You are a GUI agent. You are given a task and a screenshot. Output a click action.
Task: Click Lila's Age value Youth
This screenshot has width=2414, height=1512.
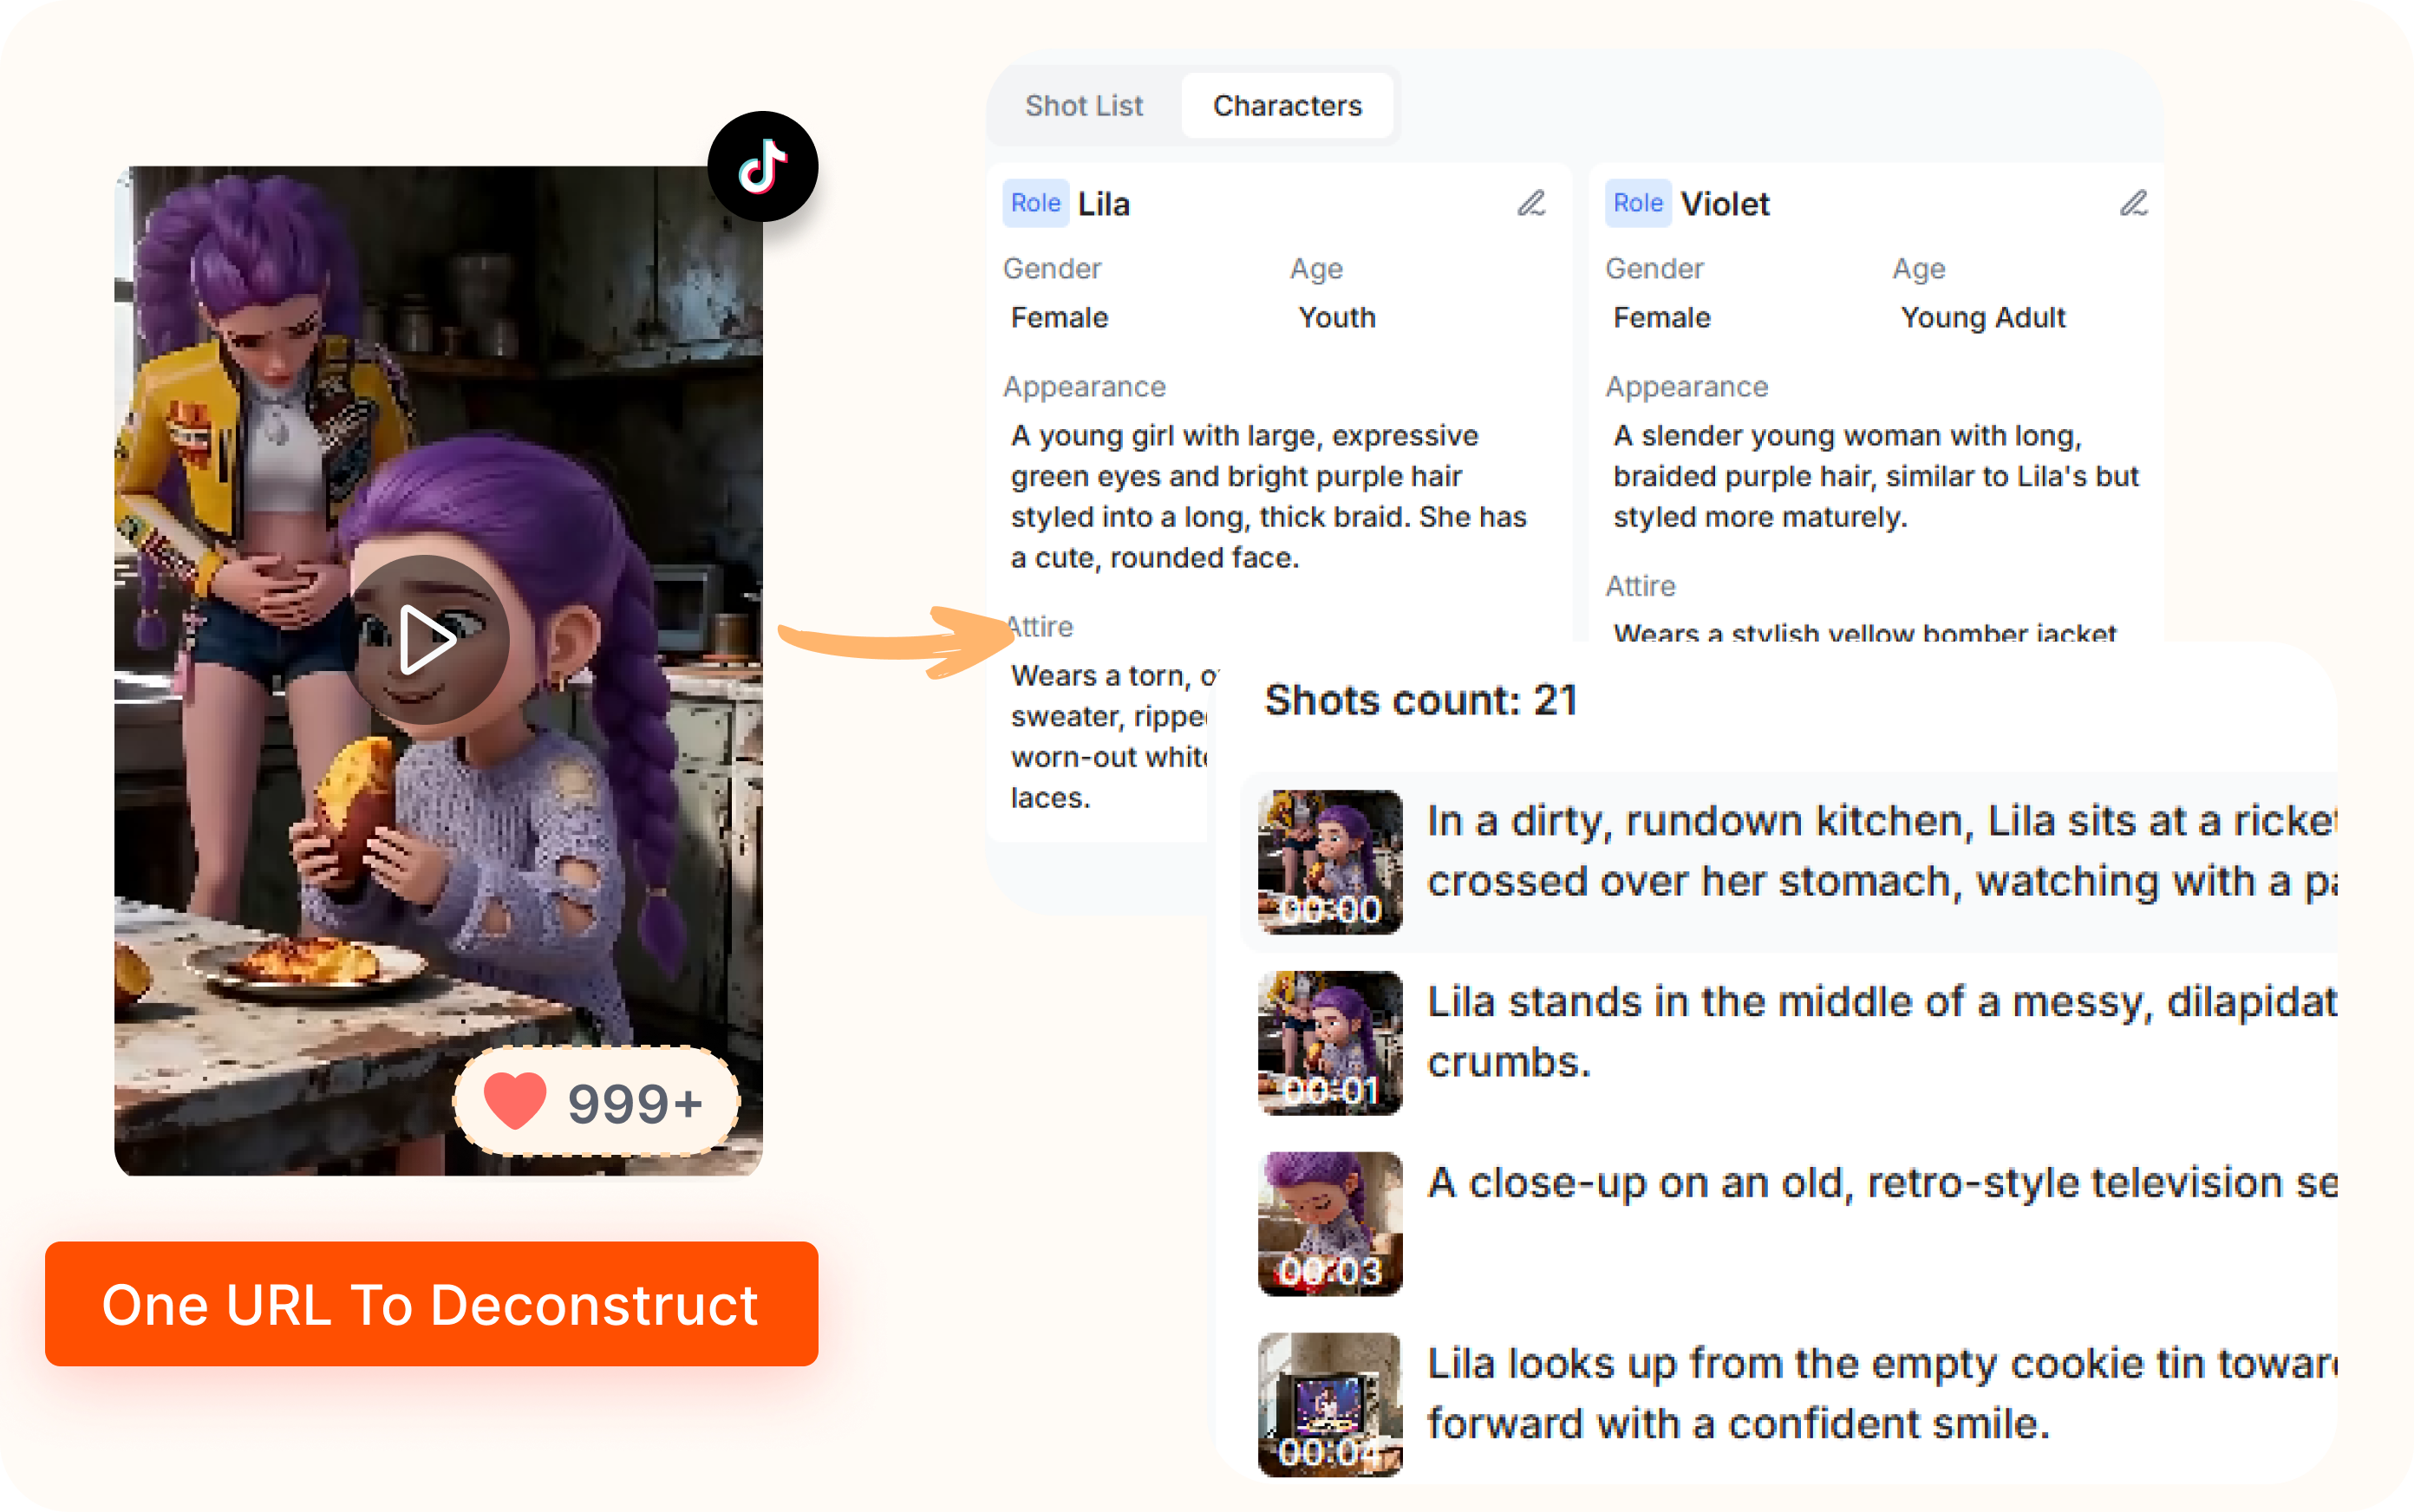(1338, 317)
